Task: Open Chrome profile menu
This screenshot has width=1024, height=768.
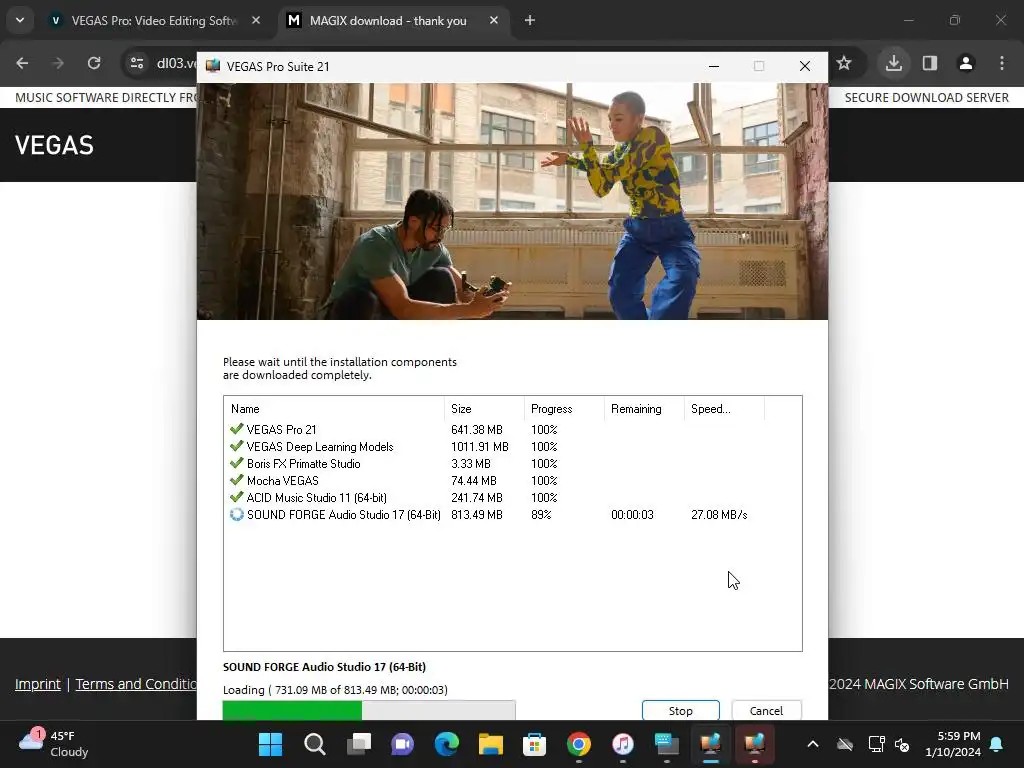Action: [966, 63]
